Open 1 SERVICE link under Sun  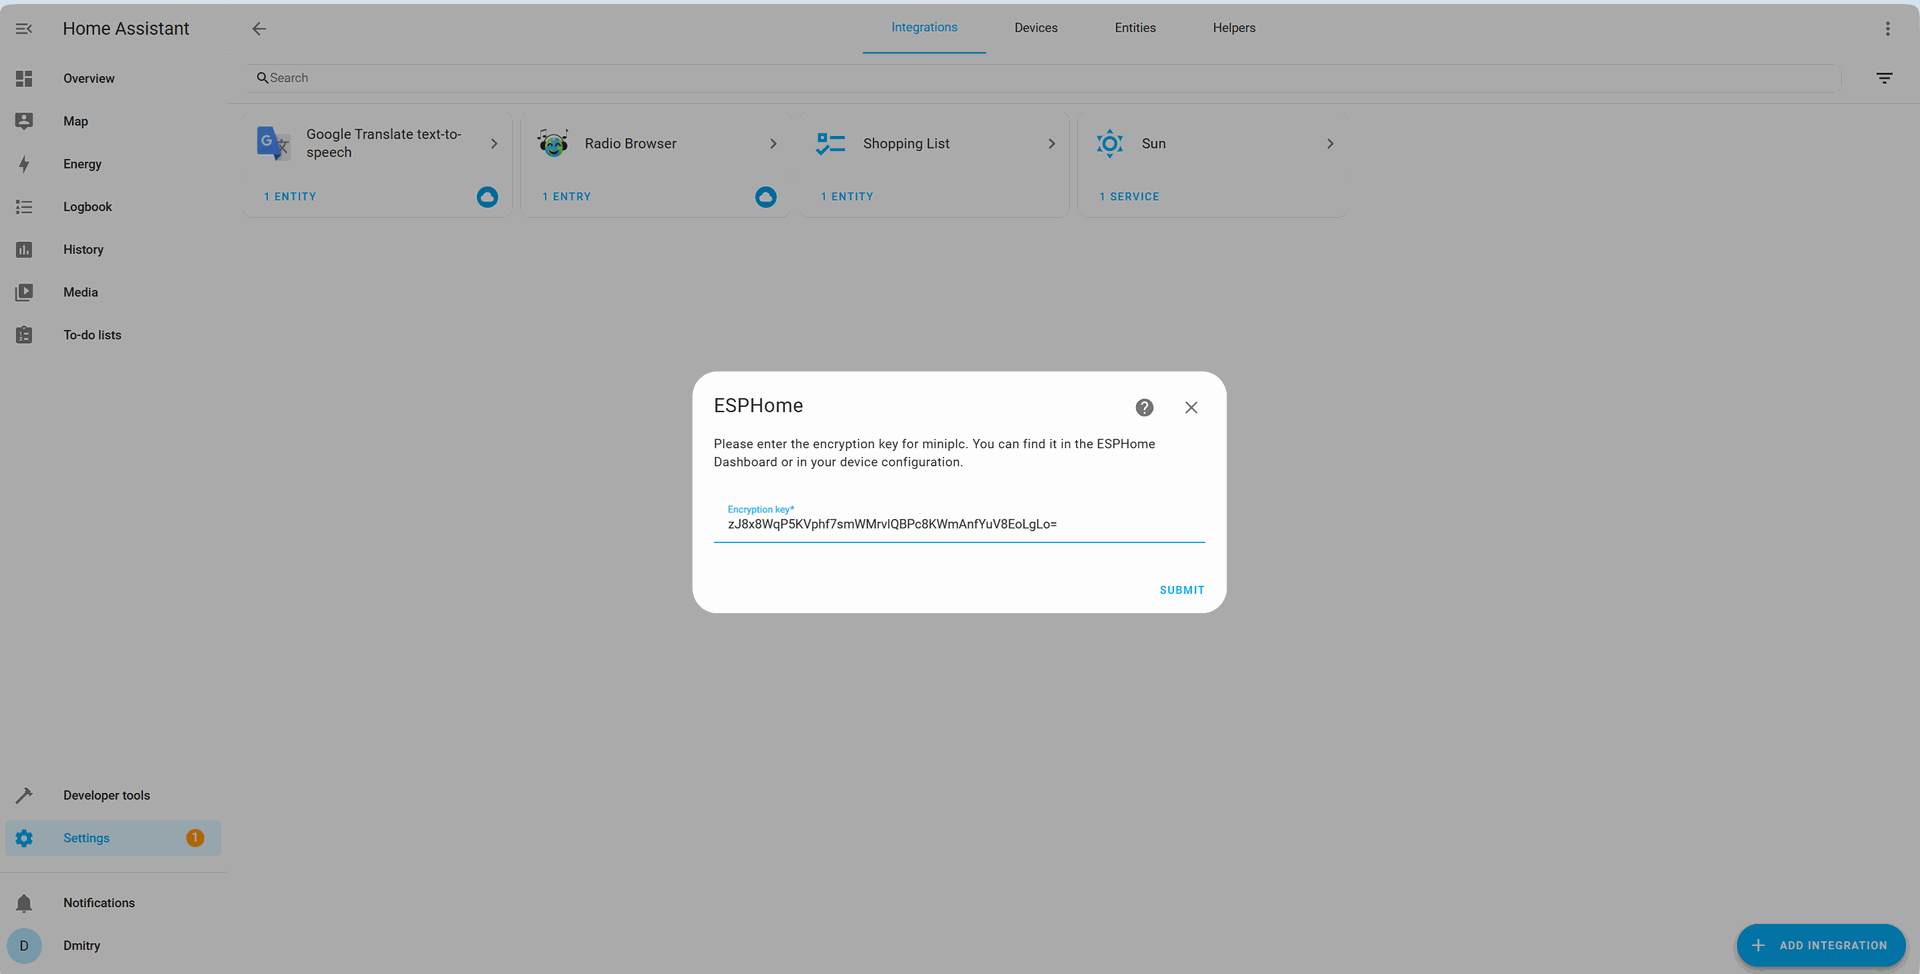pyautogui.click(x=1130, y=197)
